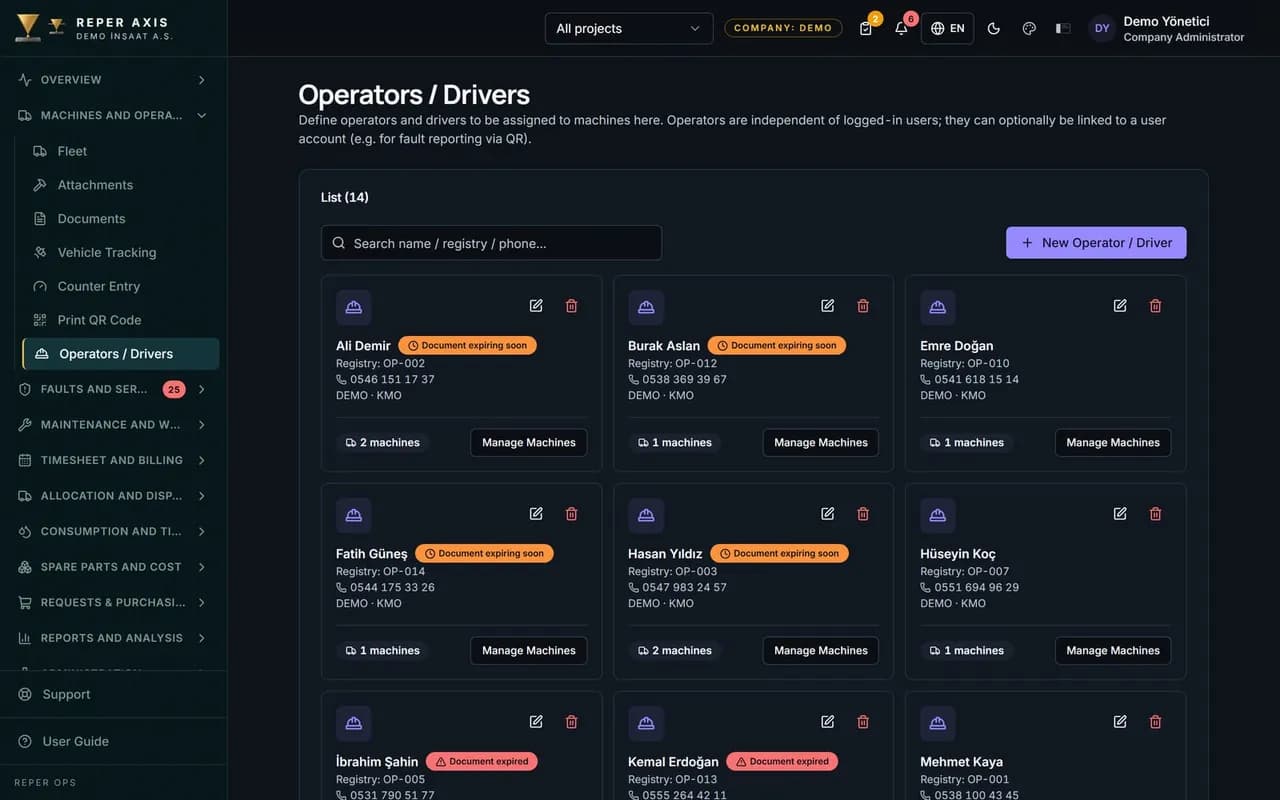Click the New Operator / Driver button

pos(1096,243)
